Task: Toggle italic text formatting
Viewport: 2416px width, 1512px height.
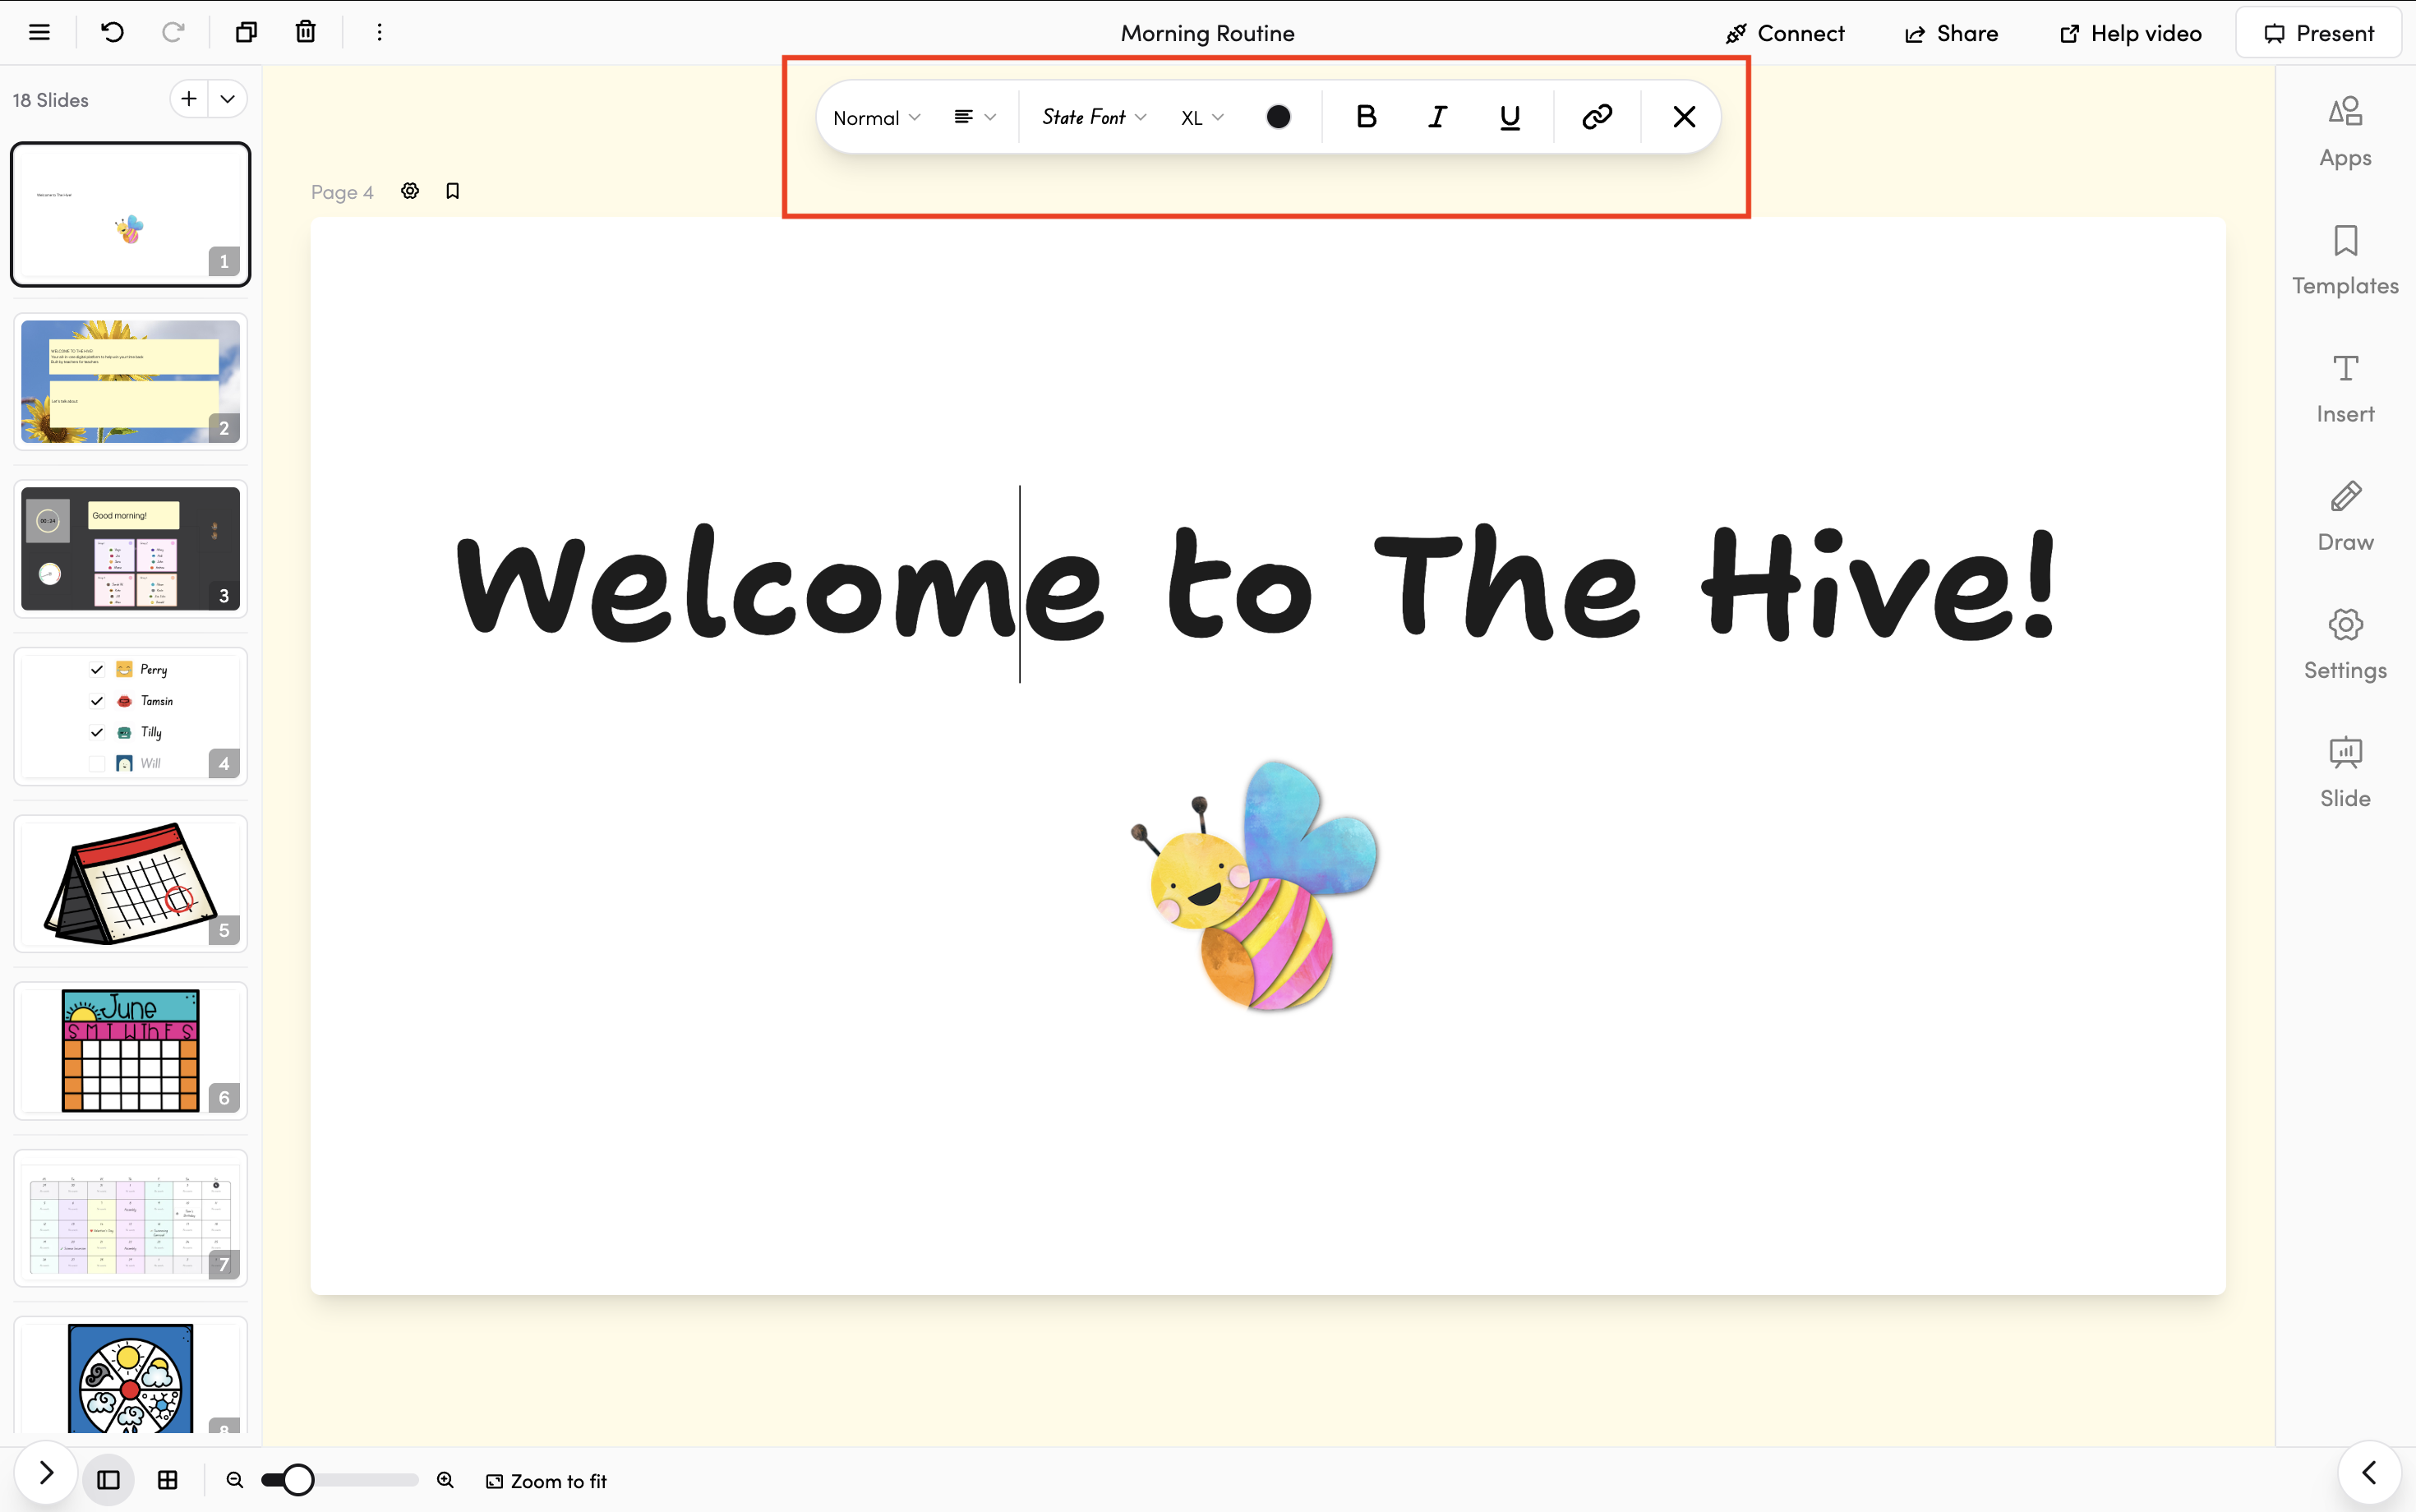Action: pyautogui.click(x=1437, y=117)
